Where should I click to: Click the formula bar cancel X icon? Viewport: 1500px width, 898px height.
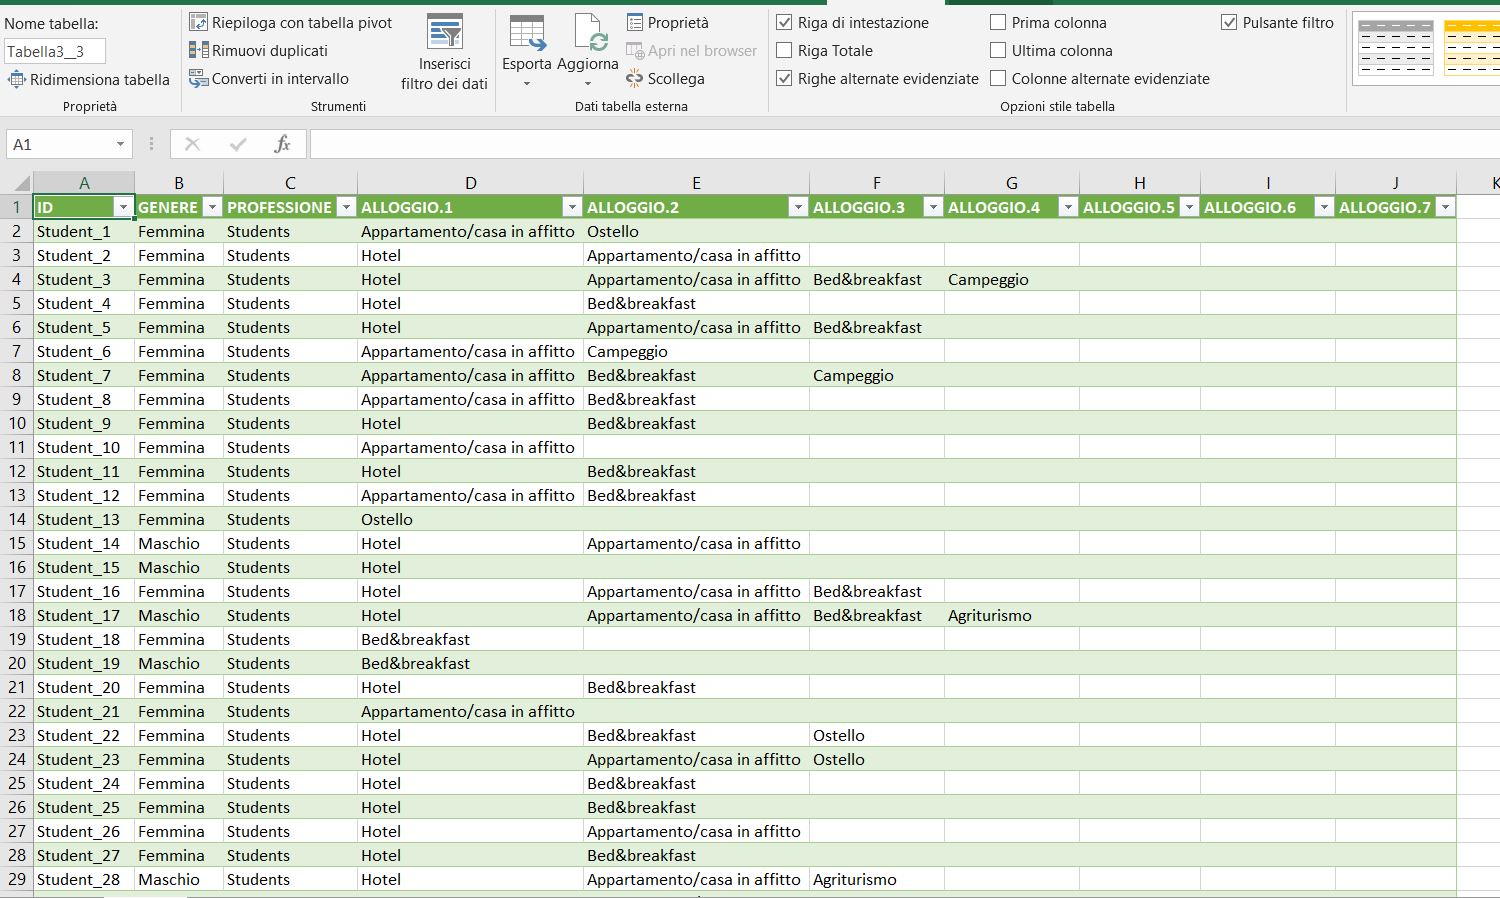tap(193, 144)
